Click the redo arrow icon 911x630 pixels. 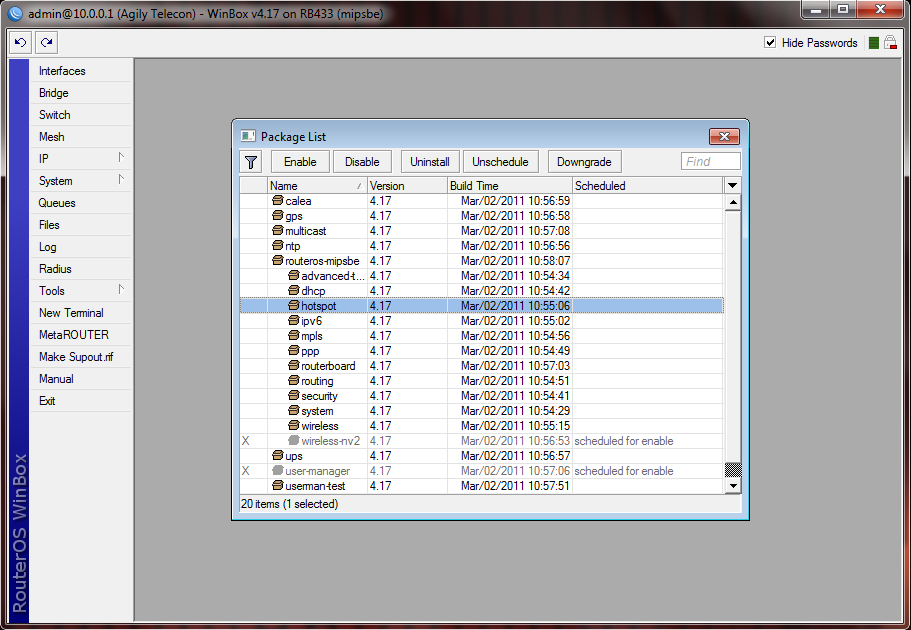point(46,42)
